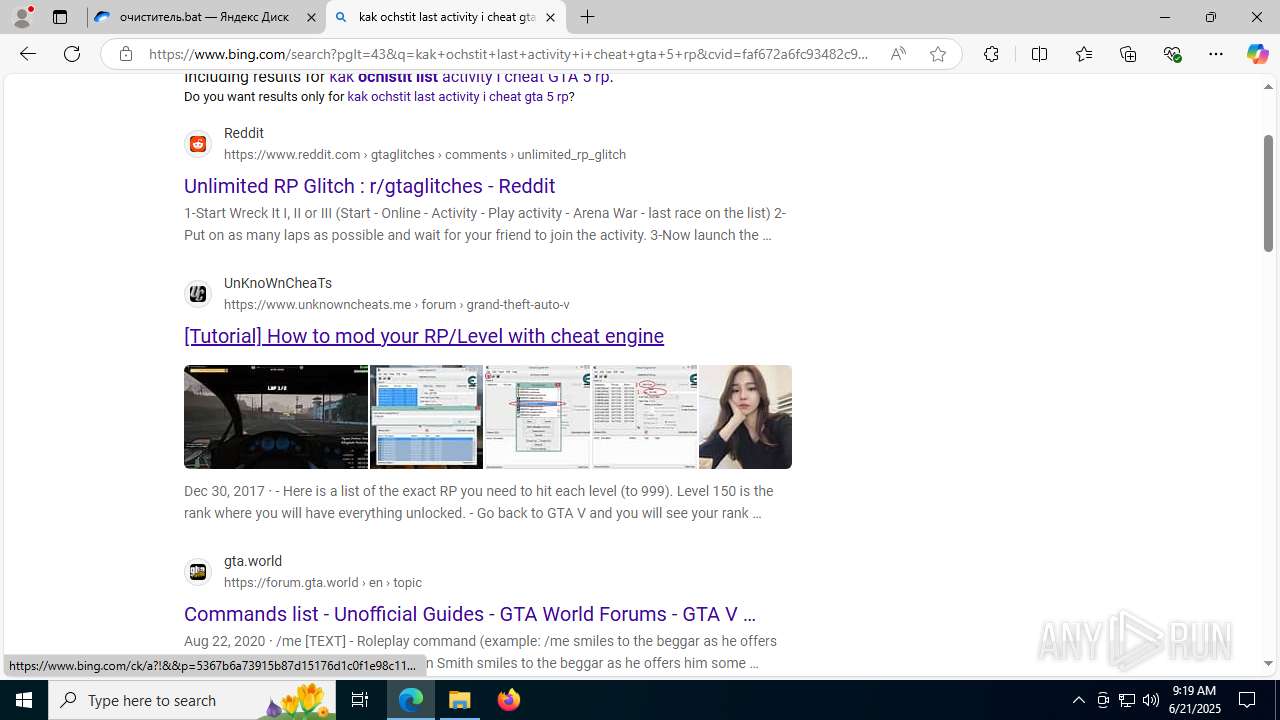
Task: Open the notification center icon
Action: [1247, 700]
